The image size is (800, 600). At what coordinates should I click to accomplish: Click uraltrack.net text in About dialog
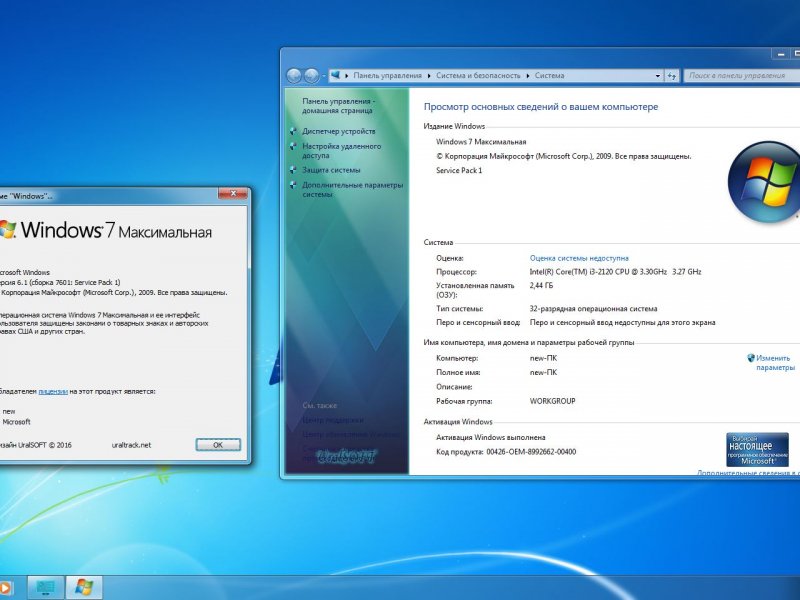coord(131,445)
